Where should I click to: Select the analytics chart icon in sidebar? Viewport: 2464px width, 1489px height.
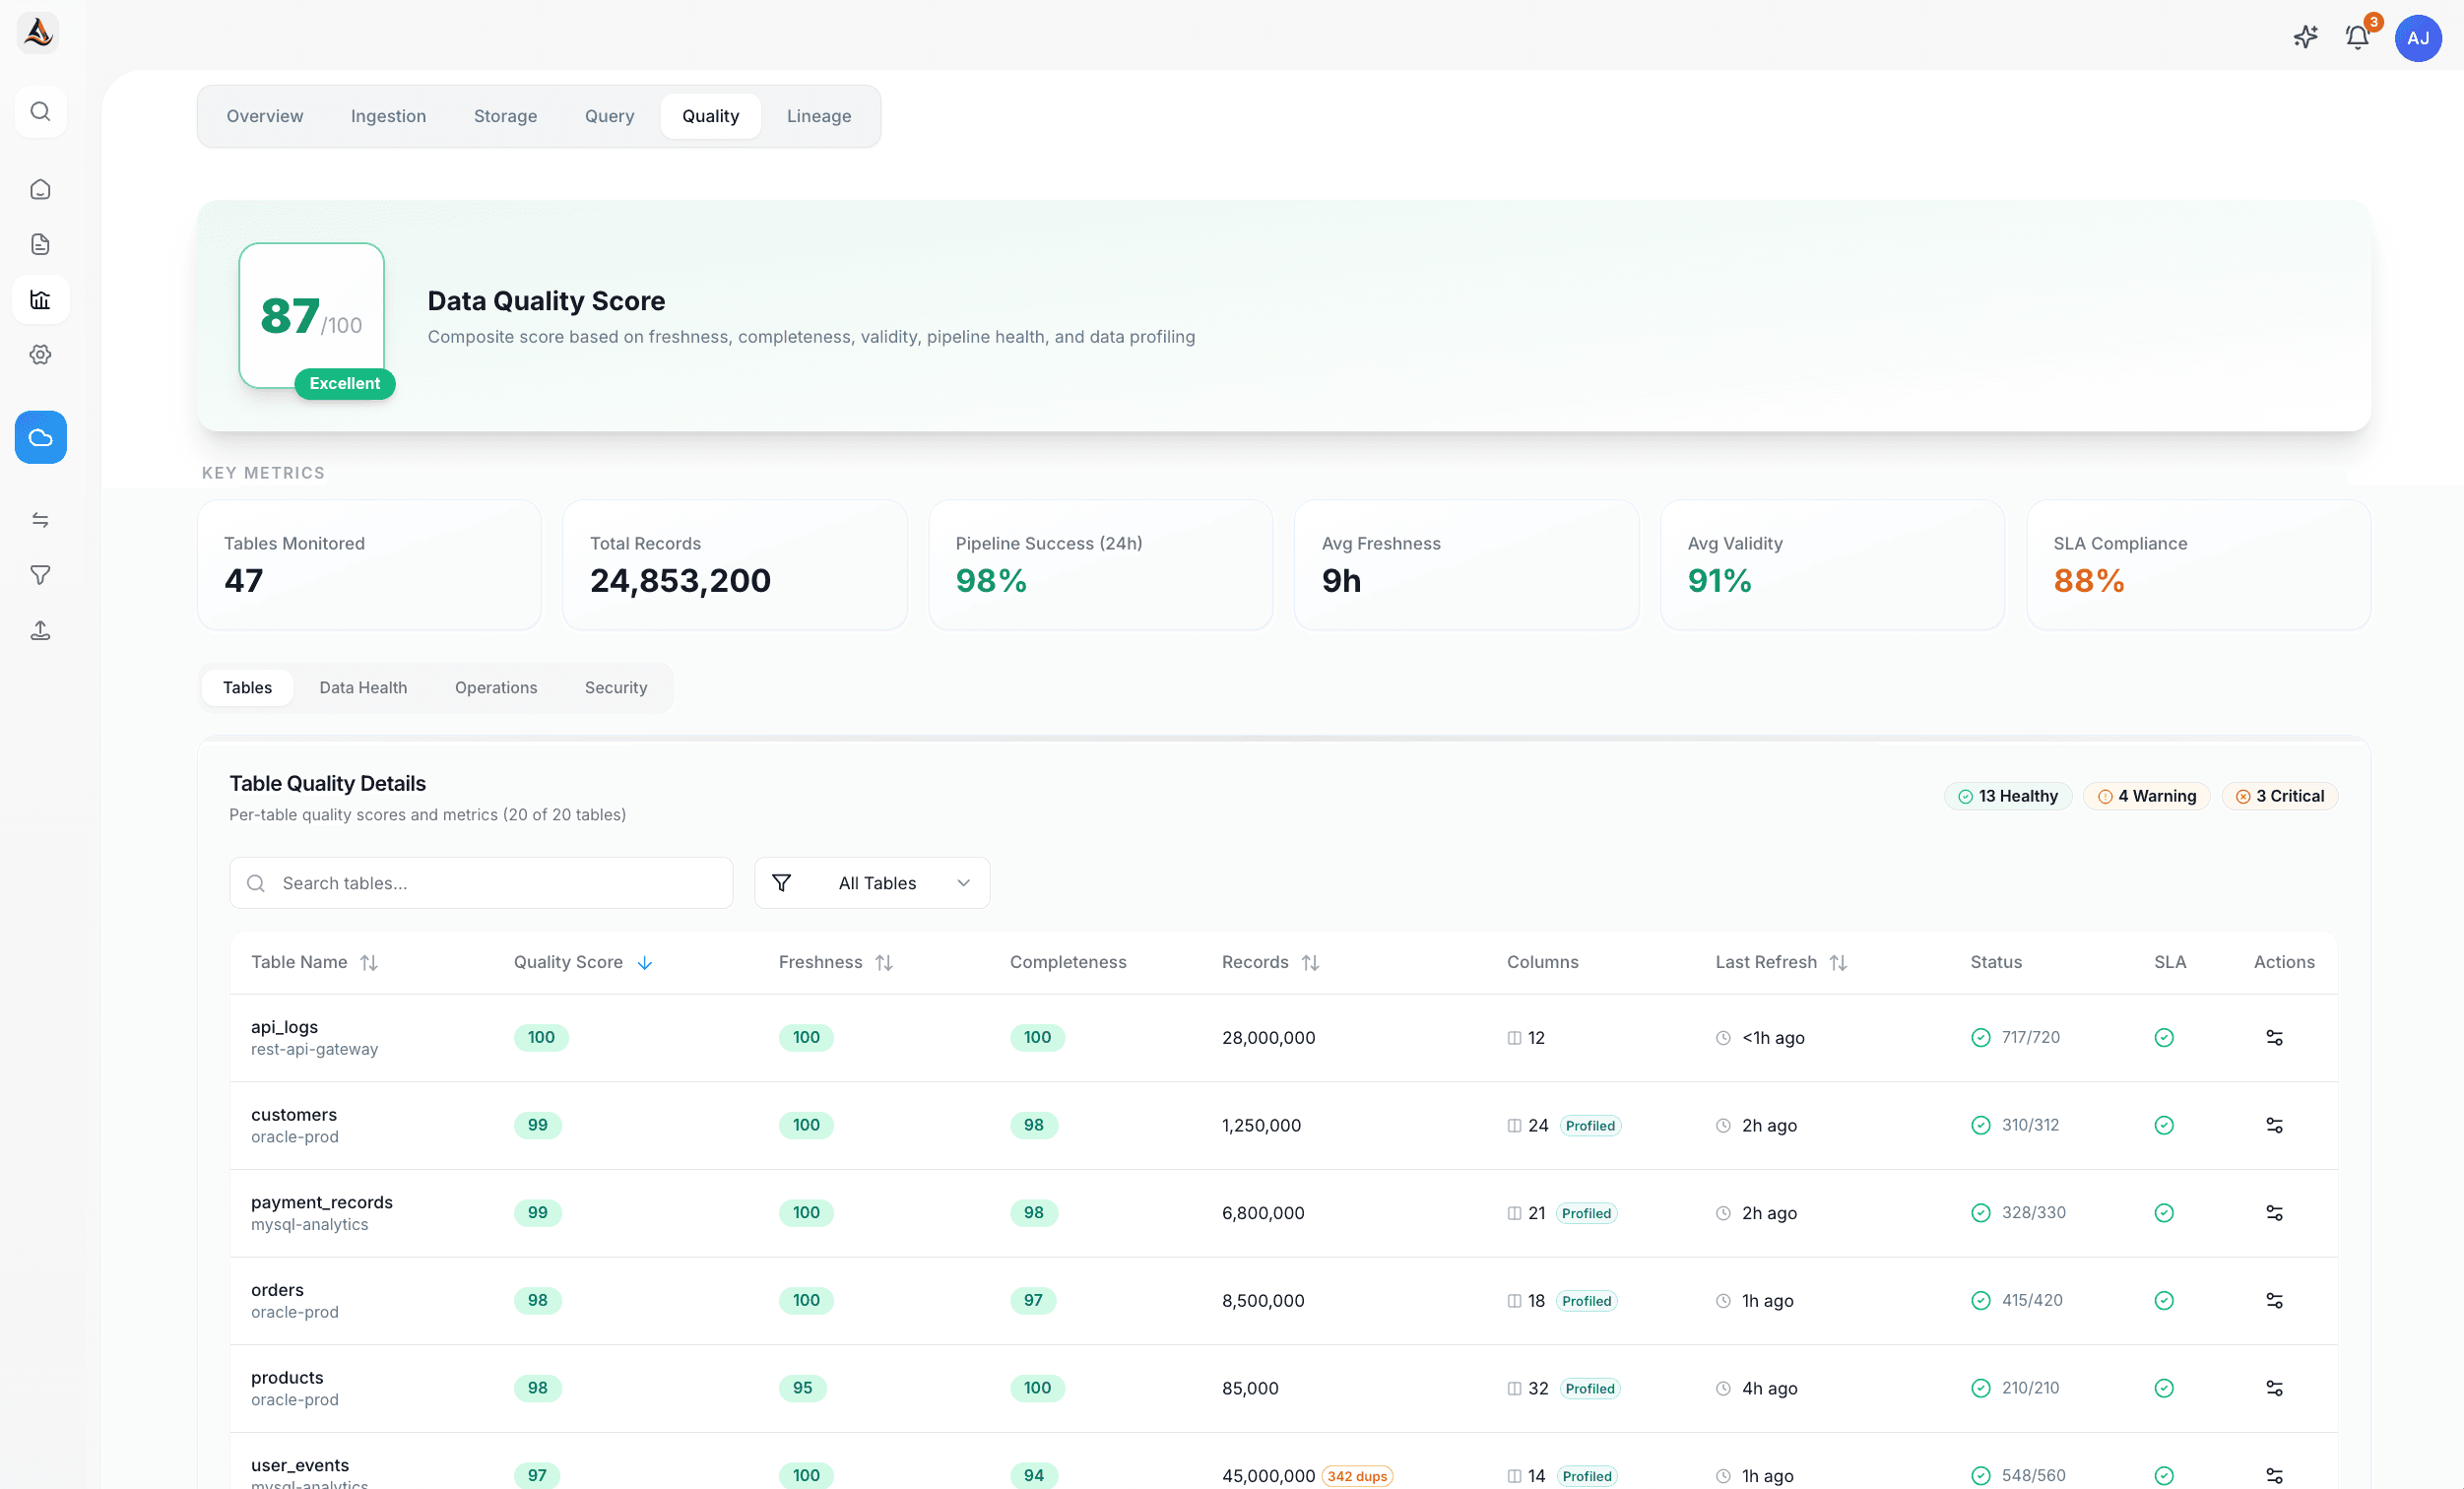pyautogui.click(x=40, y=299)
